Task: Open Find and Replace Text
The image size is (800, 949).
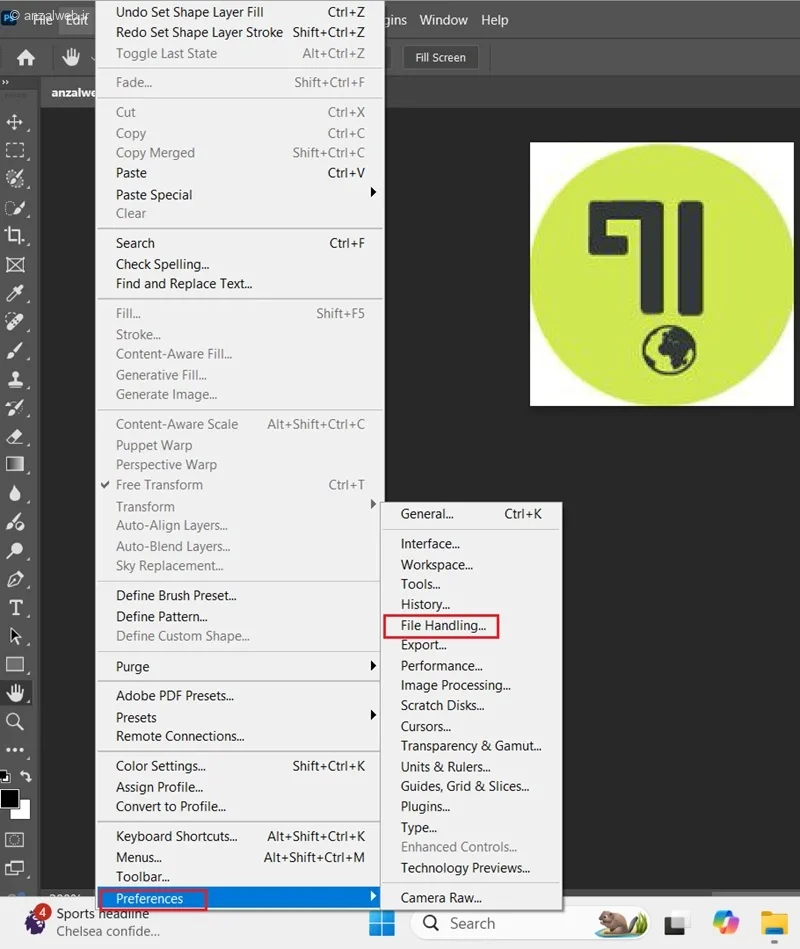Action: (x=239, y=283)
